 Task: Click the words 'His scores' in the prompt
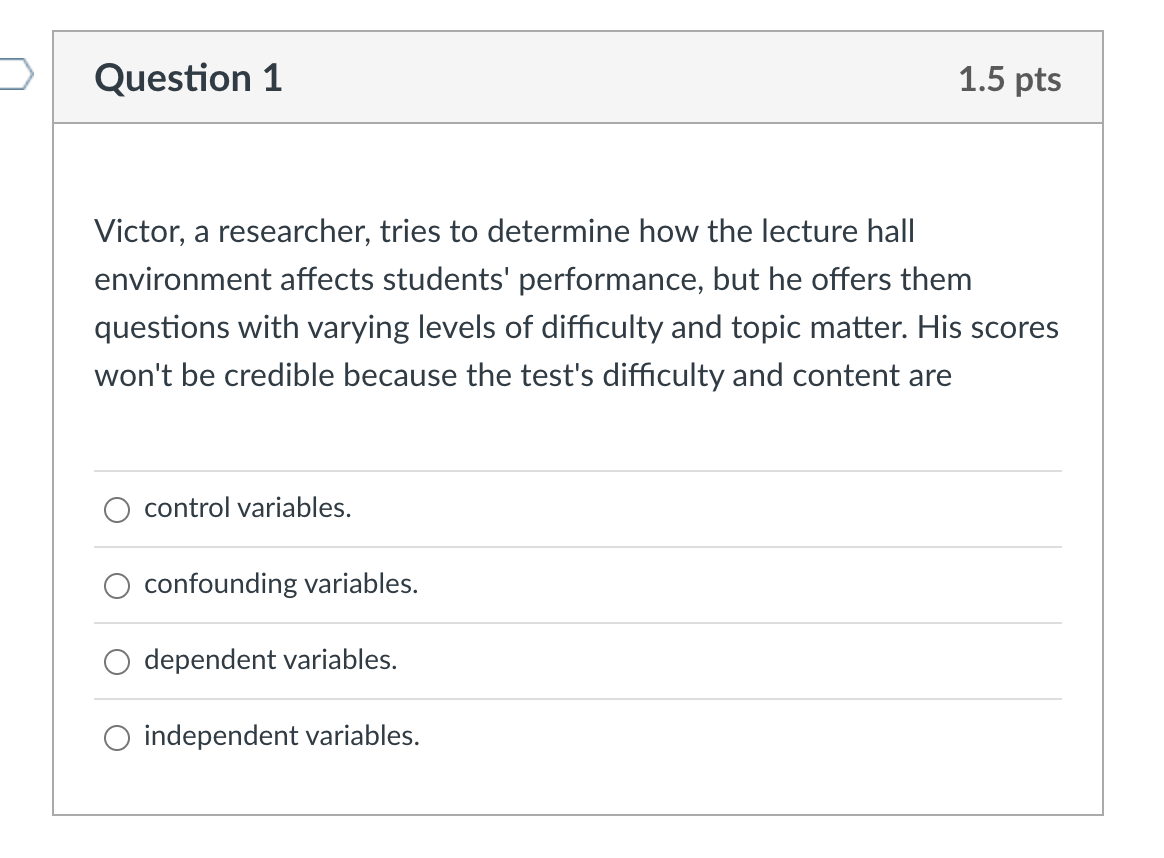pos(988,327)
